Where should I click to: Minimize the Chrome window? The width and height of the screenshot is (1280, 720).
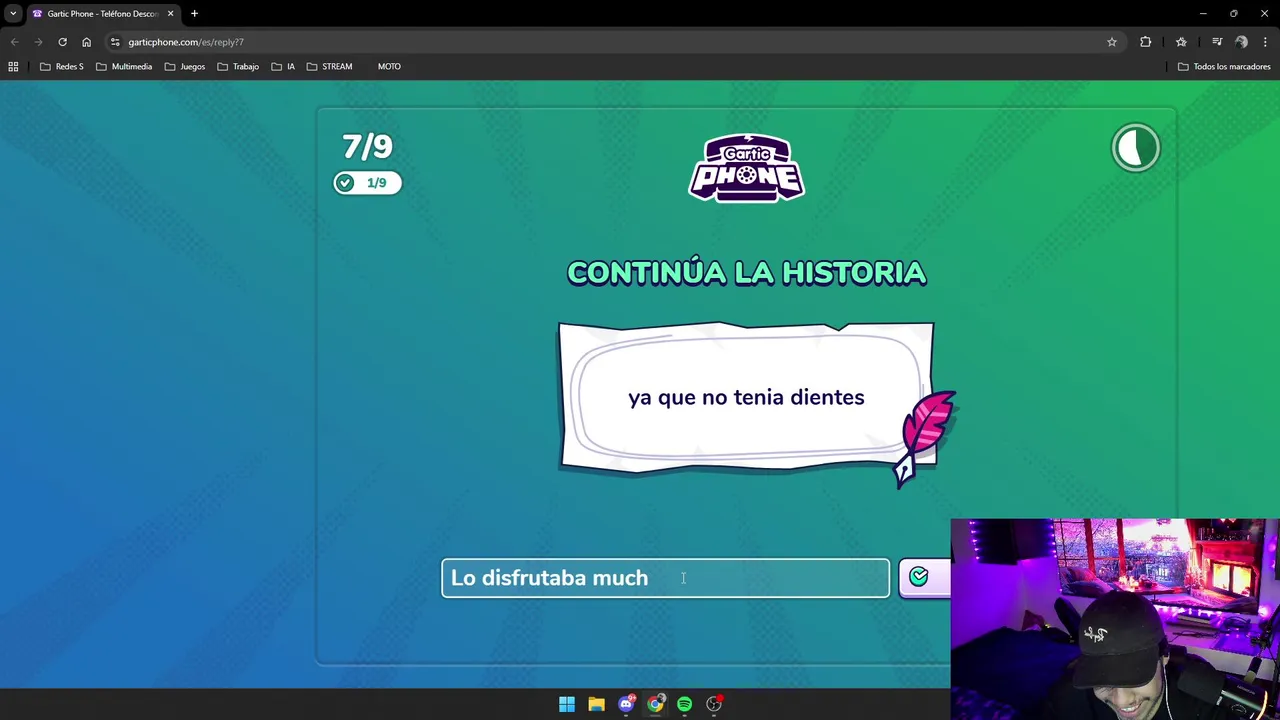(1203, 14)
